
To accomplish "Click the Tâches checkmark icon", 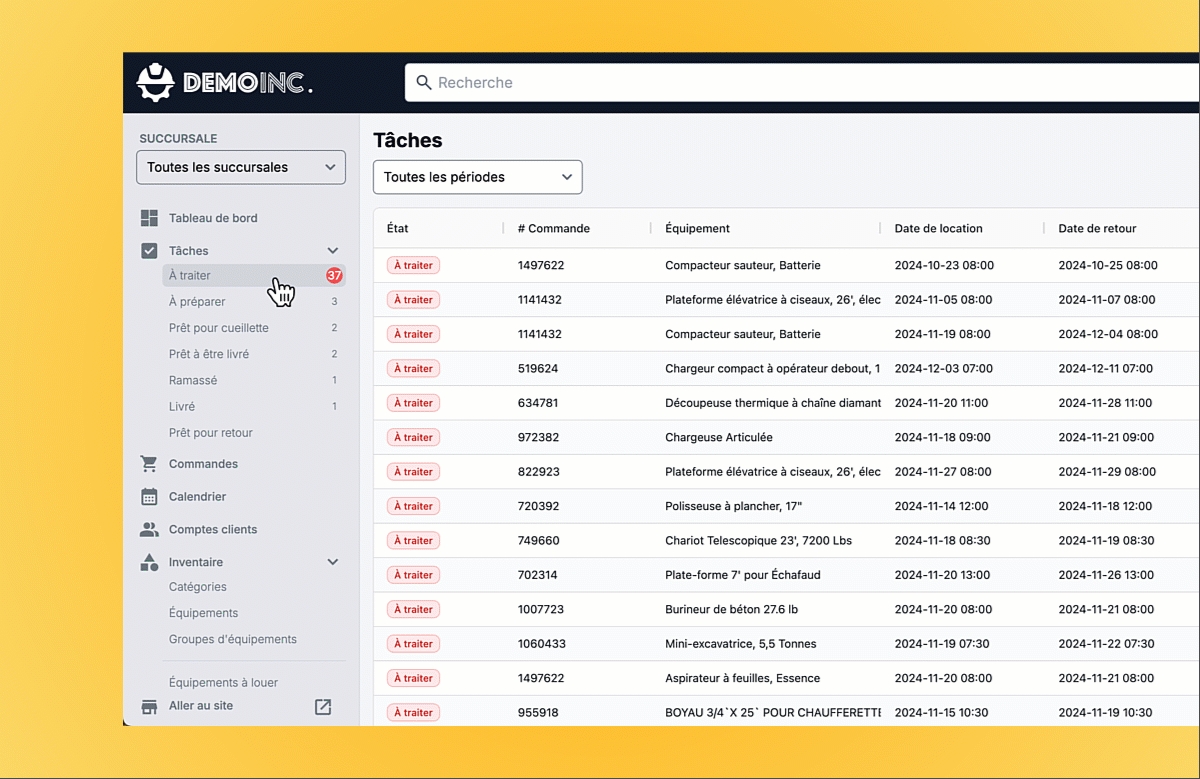I will pos(149,251).
